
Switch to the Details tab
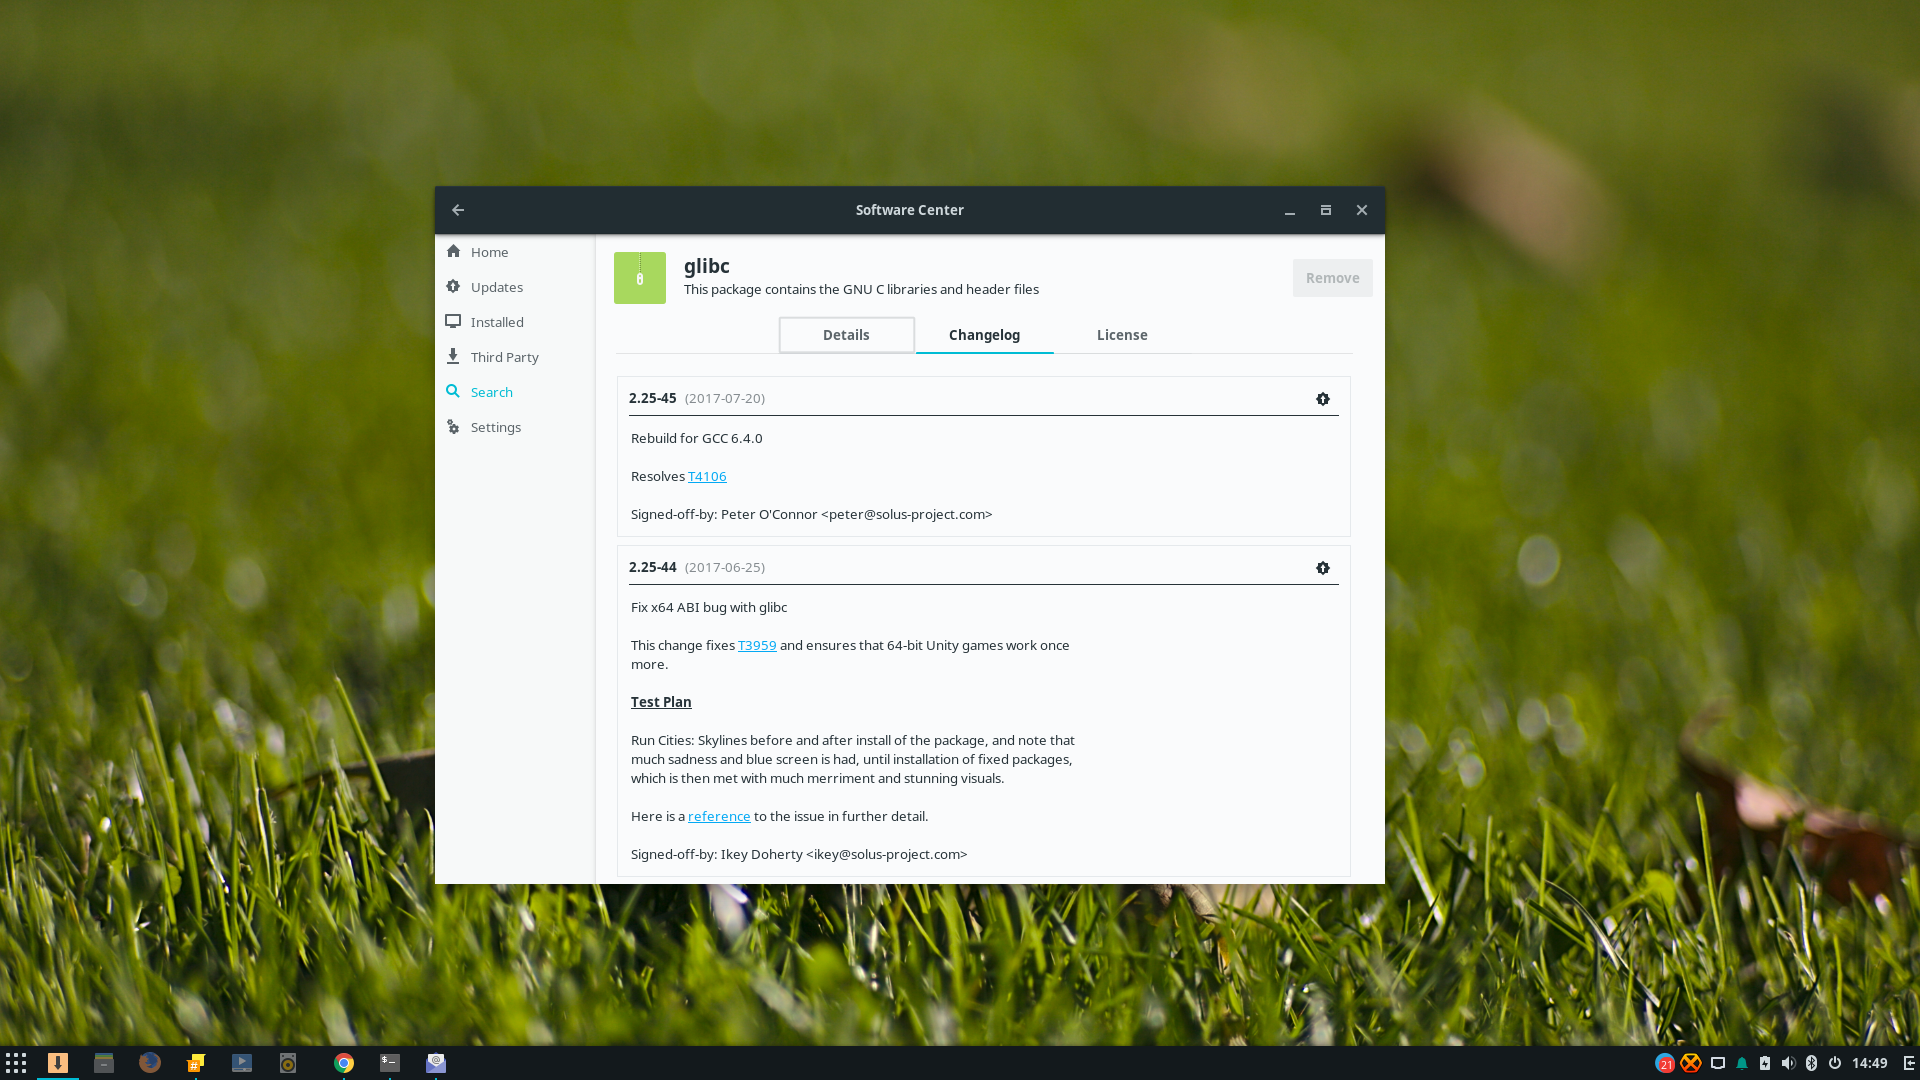point(846,335)
